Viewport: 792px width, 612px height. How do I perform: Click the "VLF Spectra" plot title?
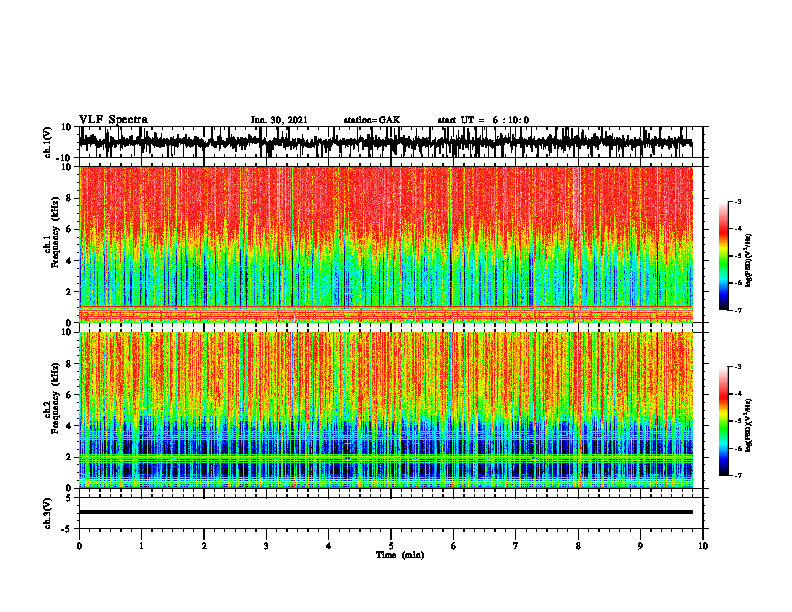113,120
